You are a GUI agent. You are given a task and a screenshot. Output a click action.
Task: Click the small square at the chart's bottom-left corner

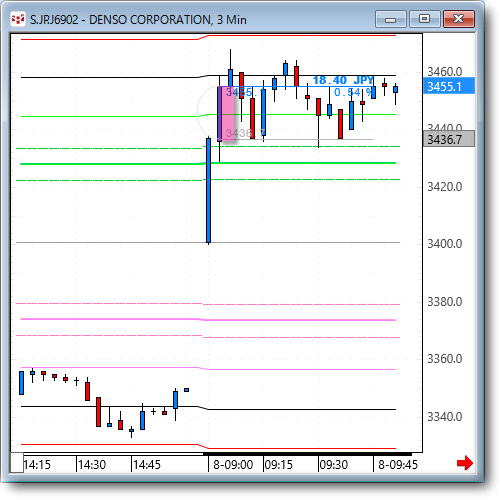click(17, 462)
